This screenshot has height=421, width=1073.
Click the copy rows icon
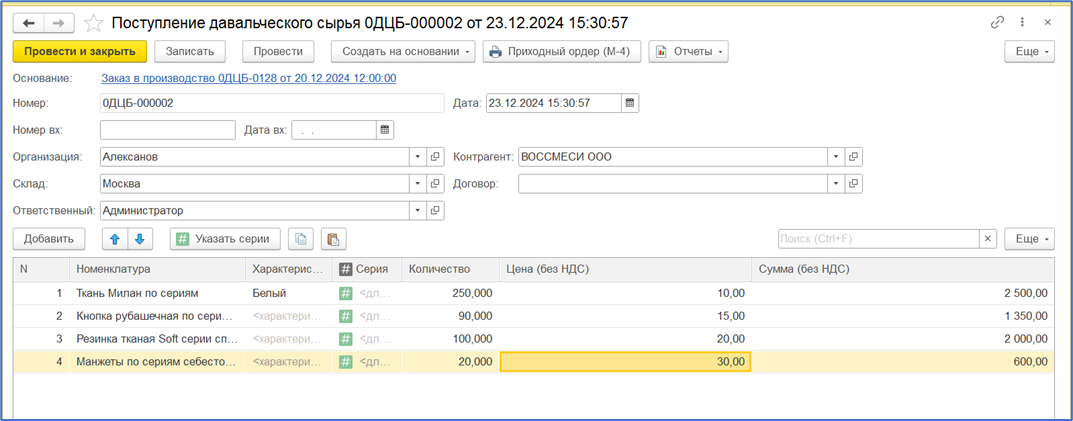click(301, 239)
